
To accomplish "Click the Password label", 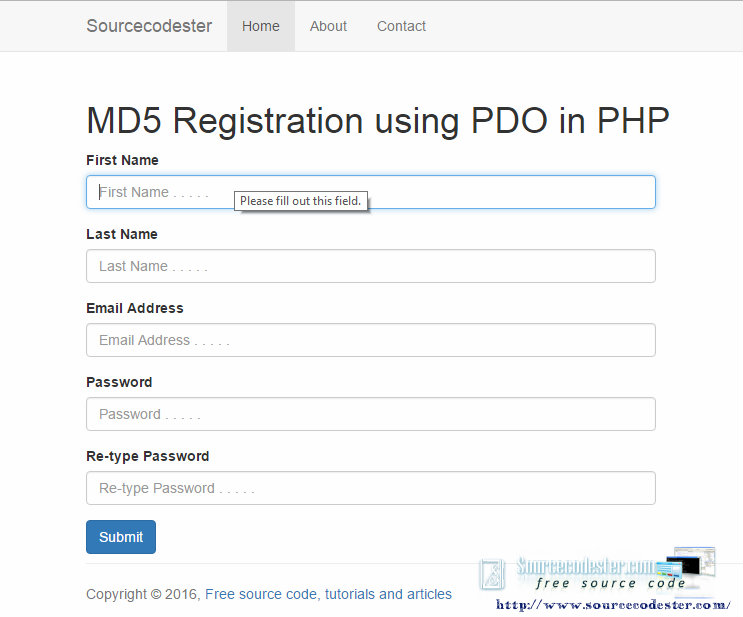I will pyautogui.click(x=119, y=382).
